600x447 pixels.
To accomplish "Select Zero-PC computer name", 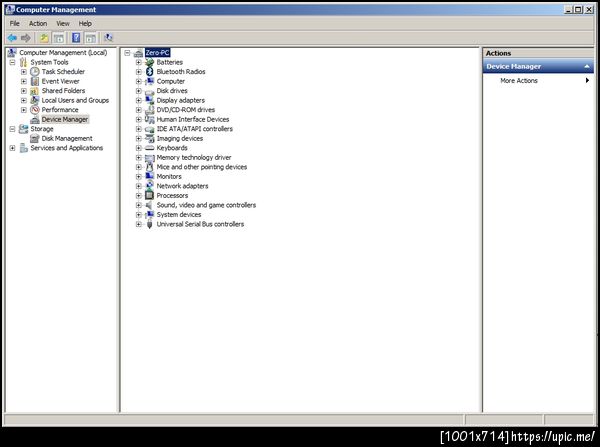I will (157, 53).
